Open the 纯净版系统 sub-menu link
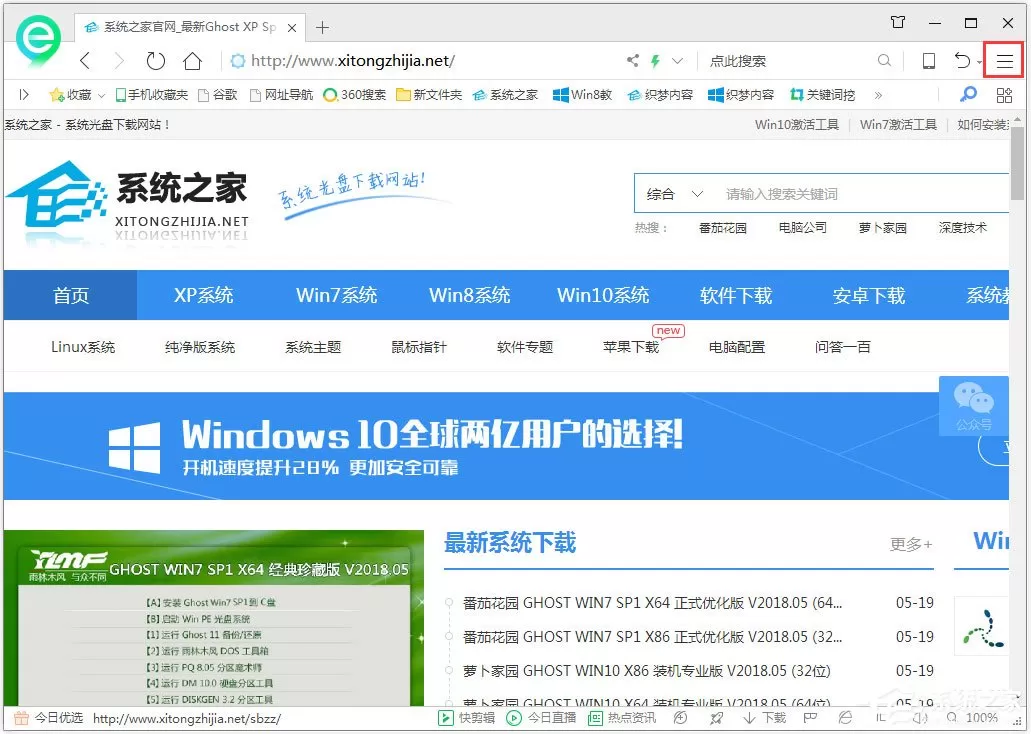Image resolution: width=1031 pixels, height=734 pixels. coord(200,347)
